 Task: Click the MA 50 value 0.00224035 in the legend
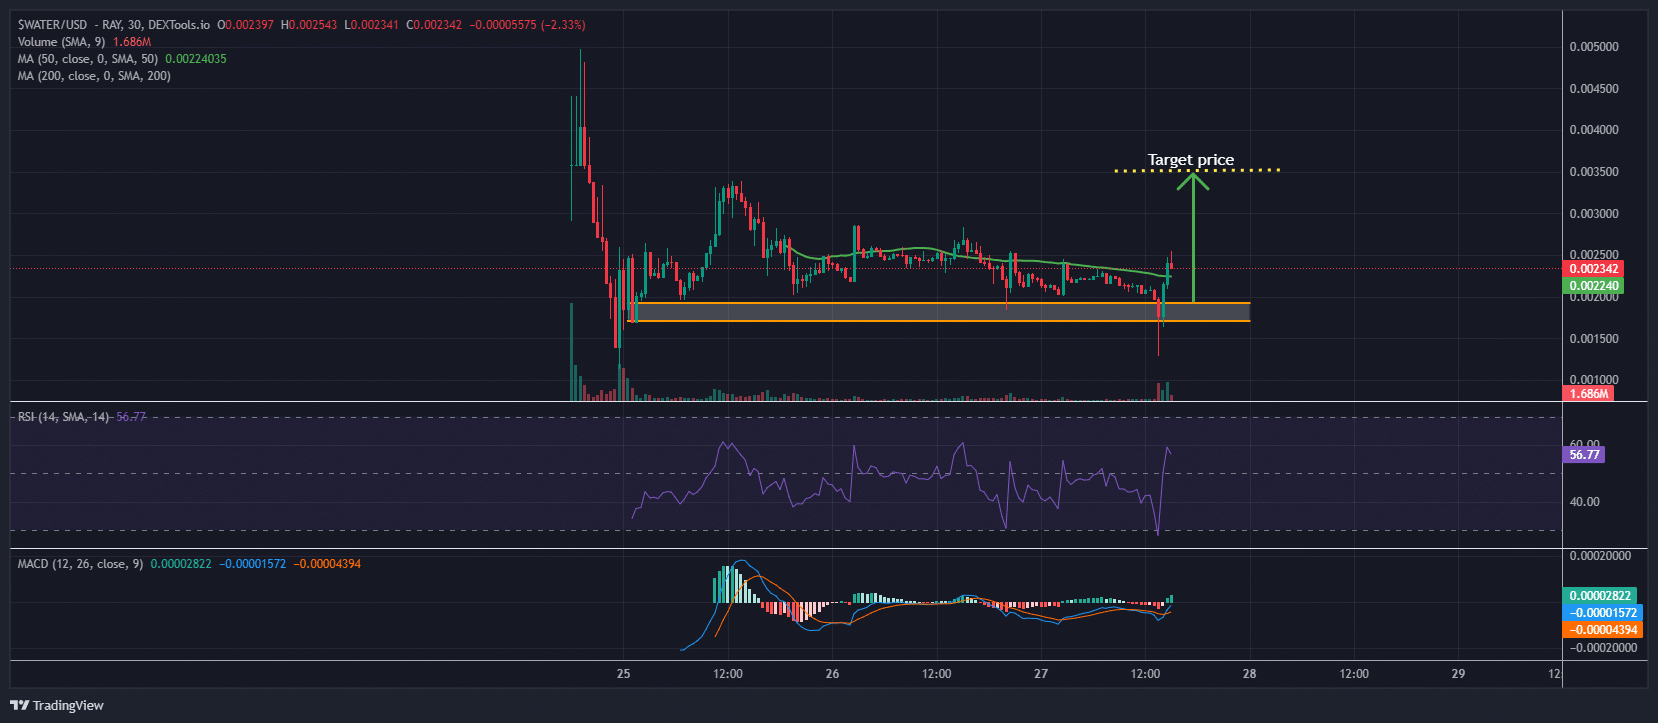click(x=196, y=59)
